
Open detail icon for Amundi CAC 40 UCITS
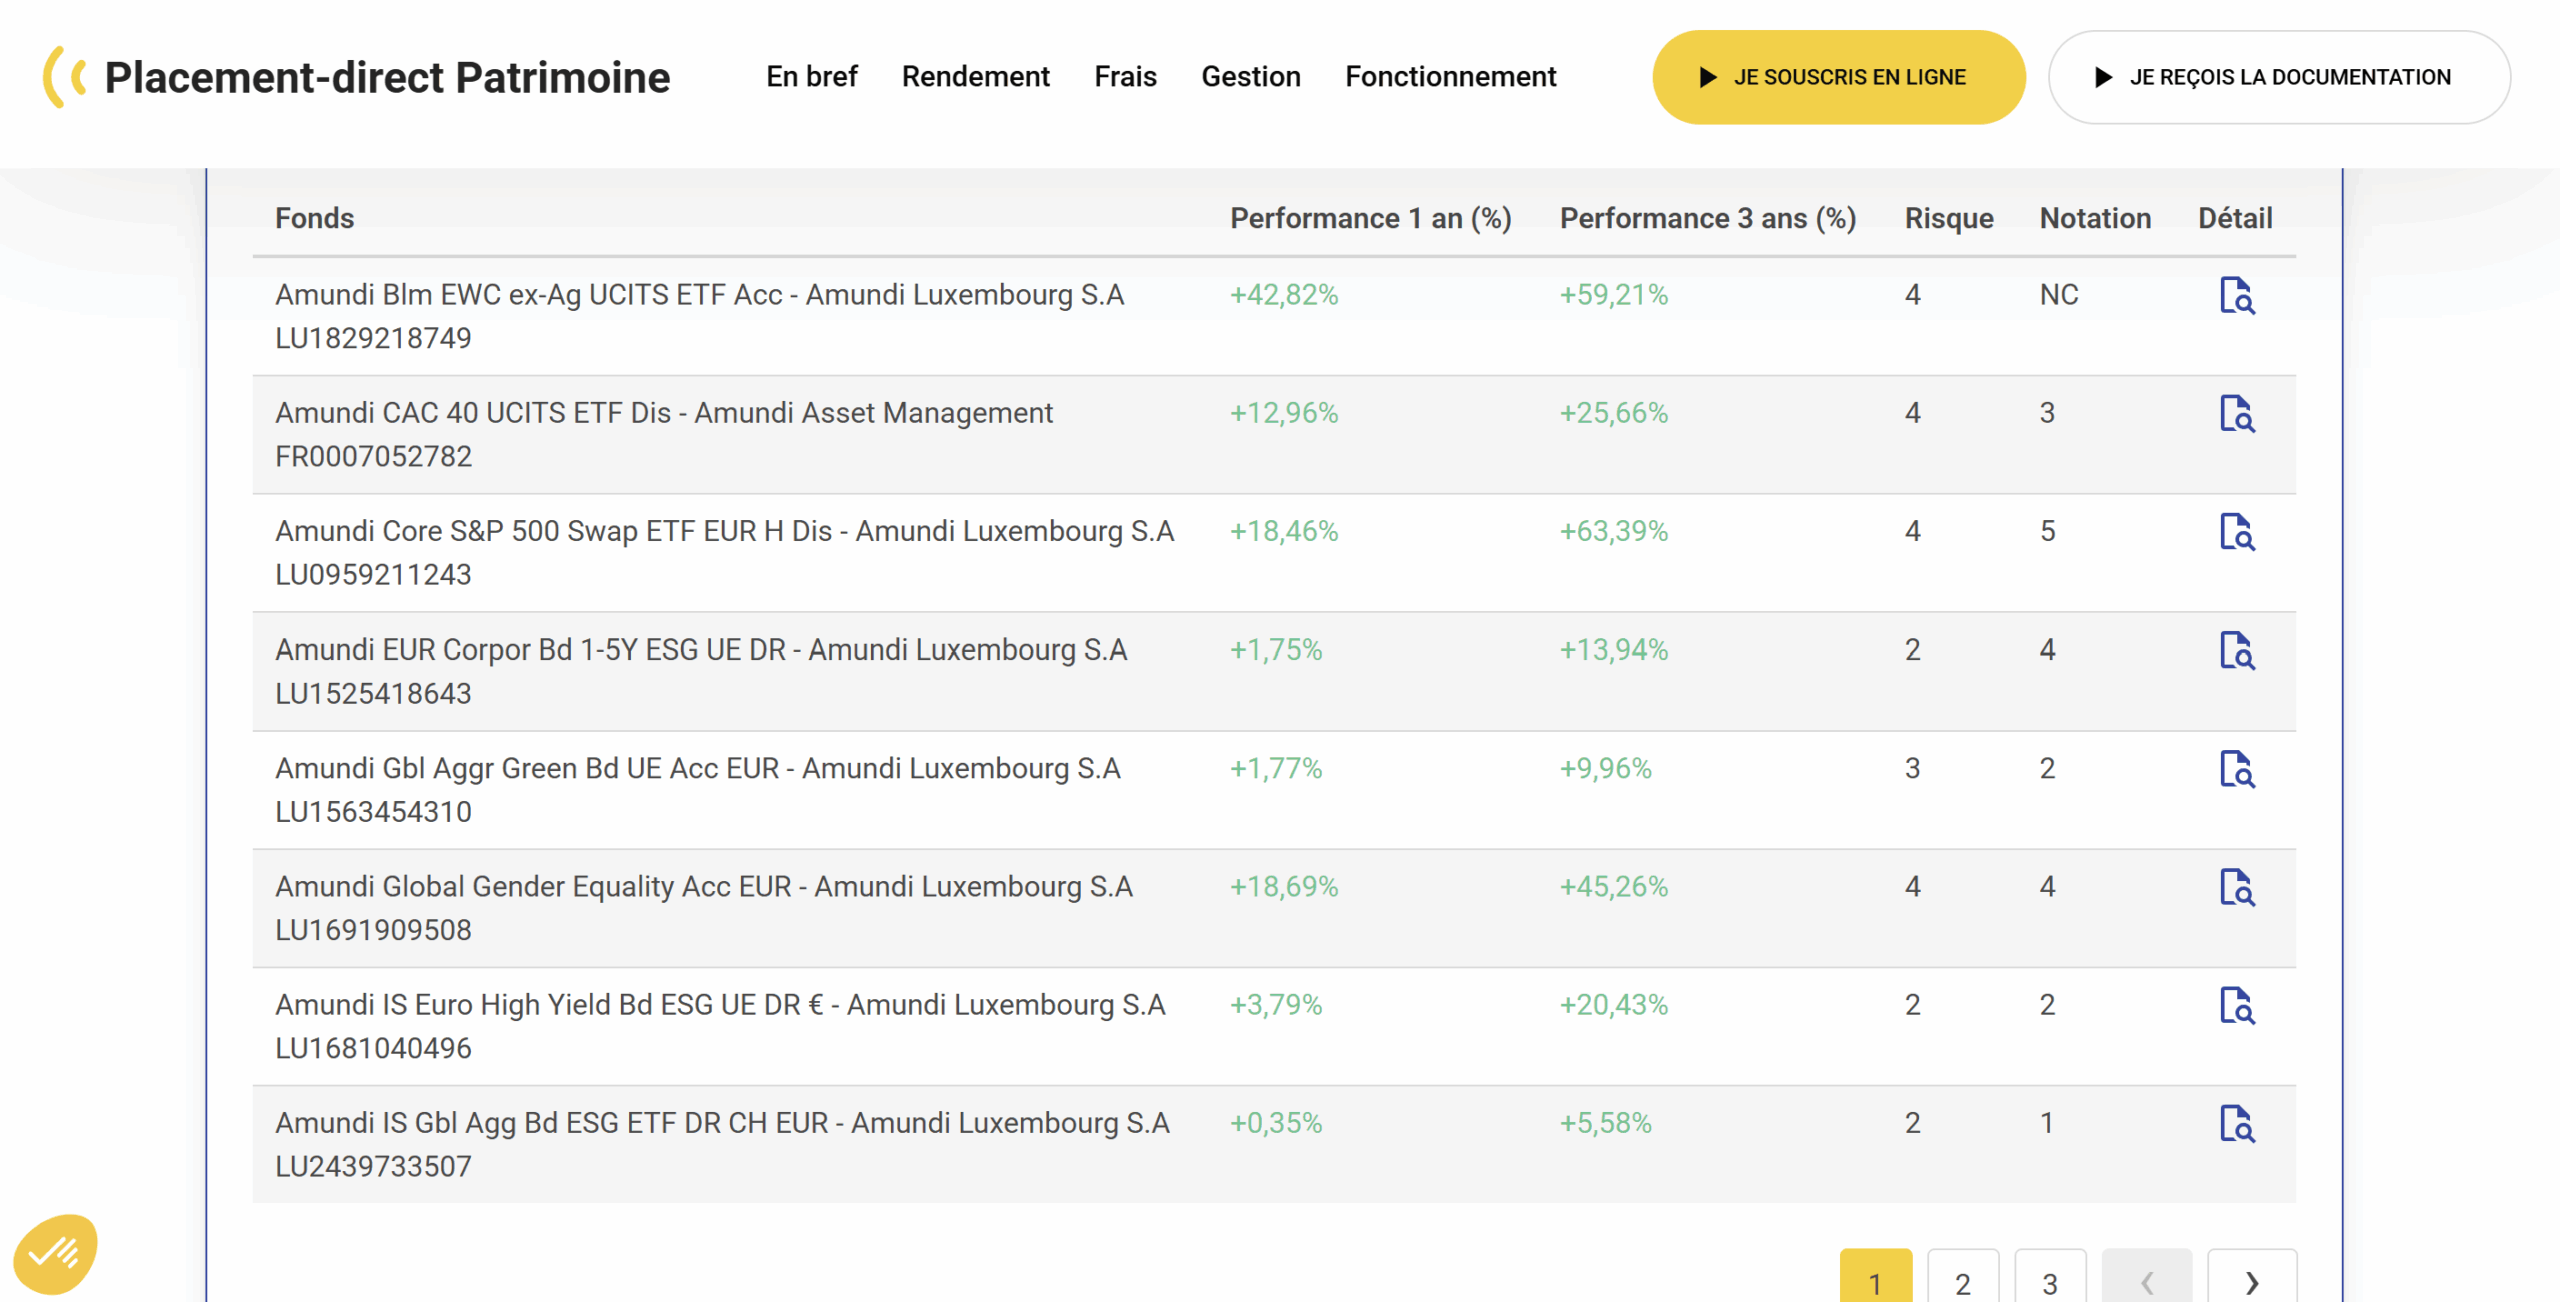click(x=2236, y=414)
